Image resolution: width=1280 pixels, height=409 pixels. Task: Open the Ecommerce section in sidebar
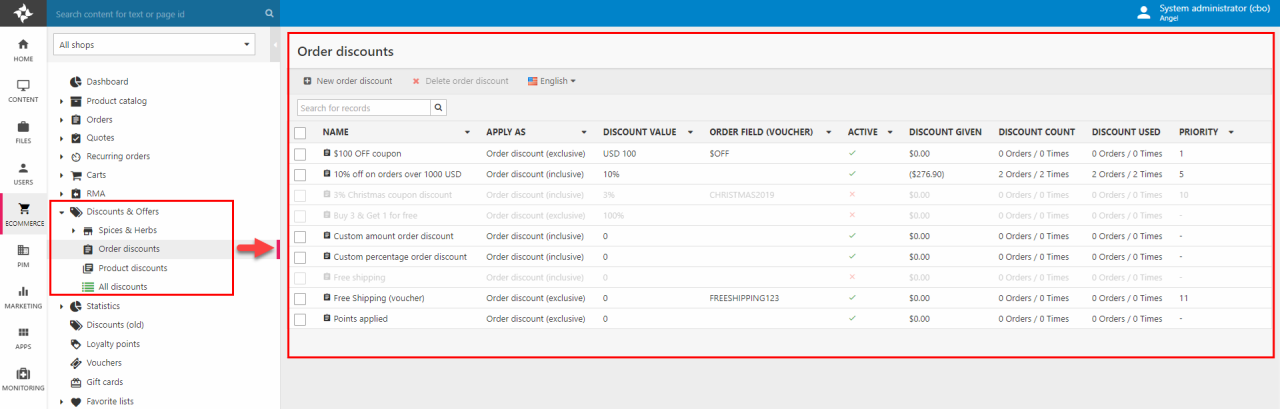coord(23,215)
